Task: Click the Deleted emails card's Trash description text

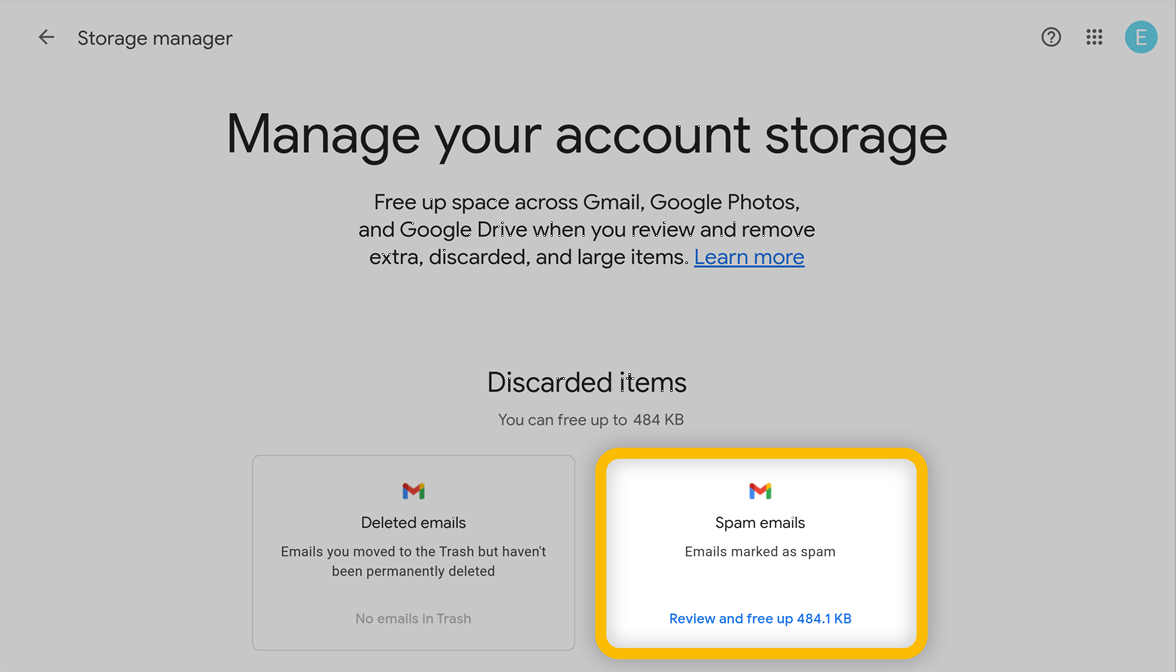Action: [x=413, y=561]
